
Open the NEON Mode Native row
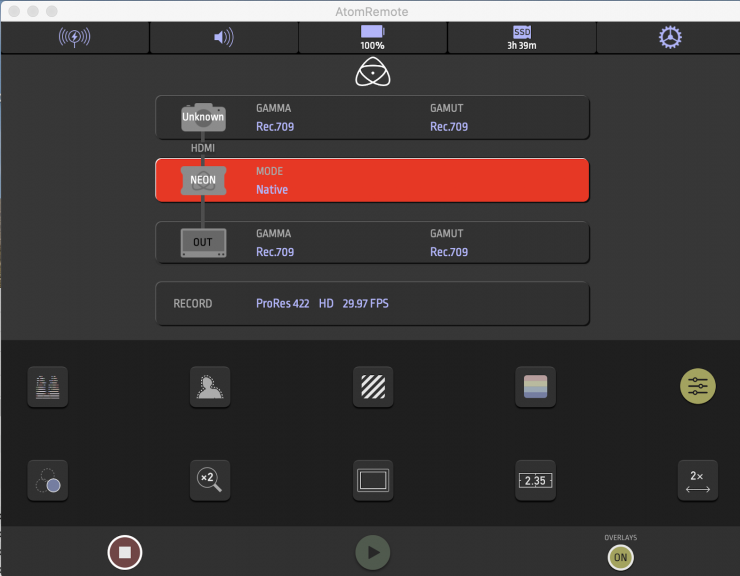click(x=372, y=180)
